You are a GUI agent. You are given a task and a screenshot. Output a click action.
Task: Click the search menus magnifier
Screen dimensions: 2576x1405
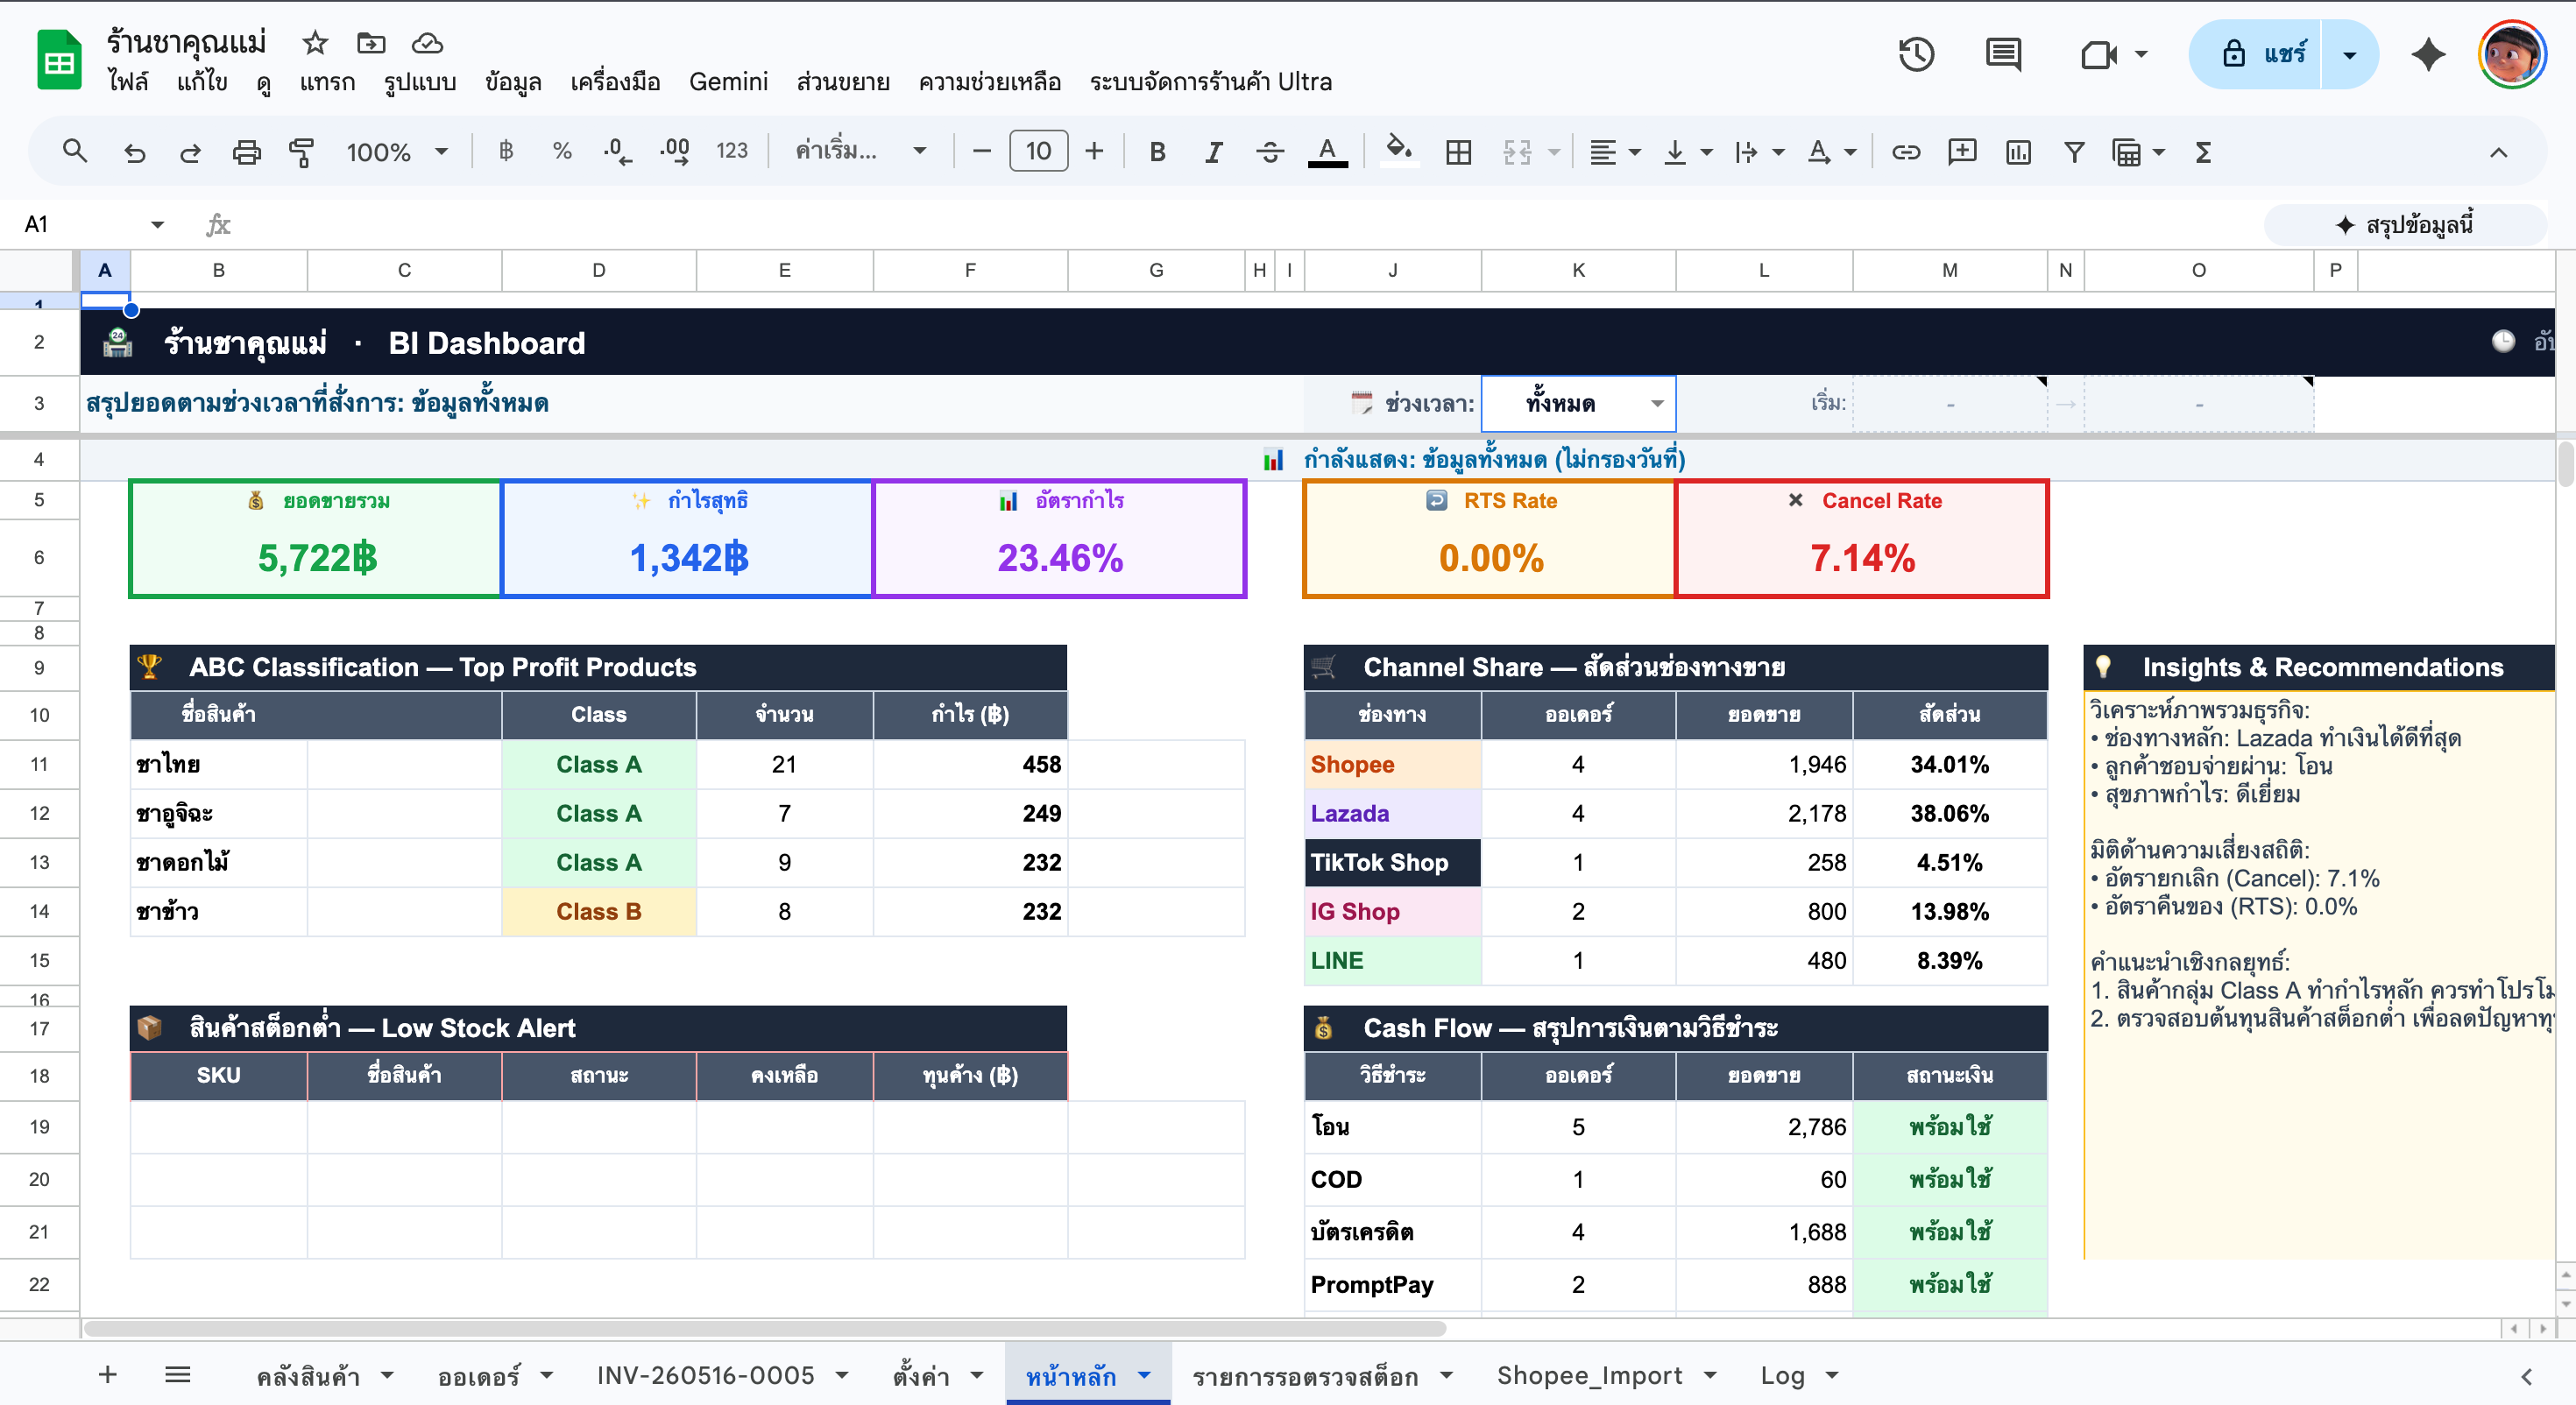pos(74,152)
